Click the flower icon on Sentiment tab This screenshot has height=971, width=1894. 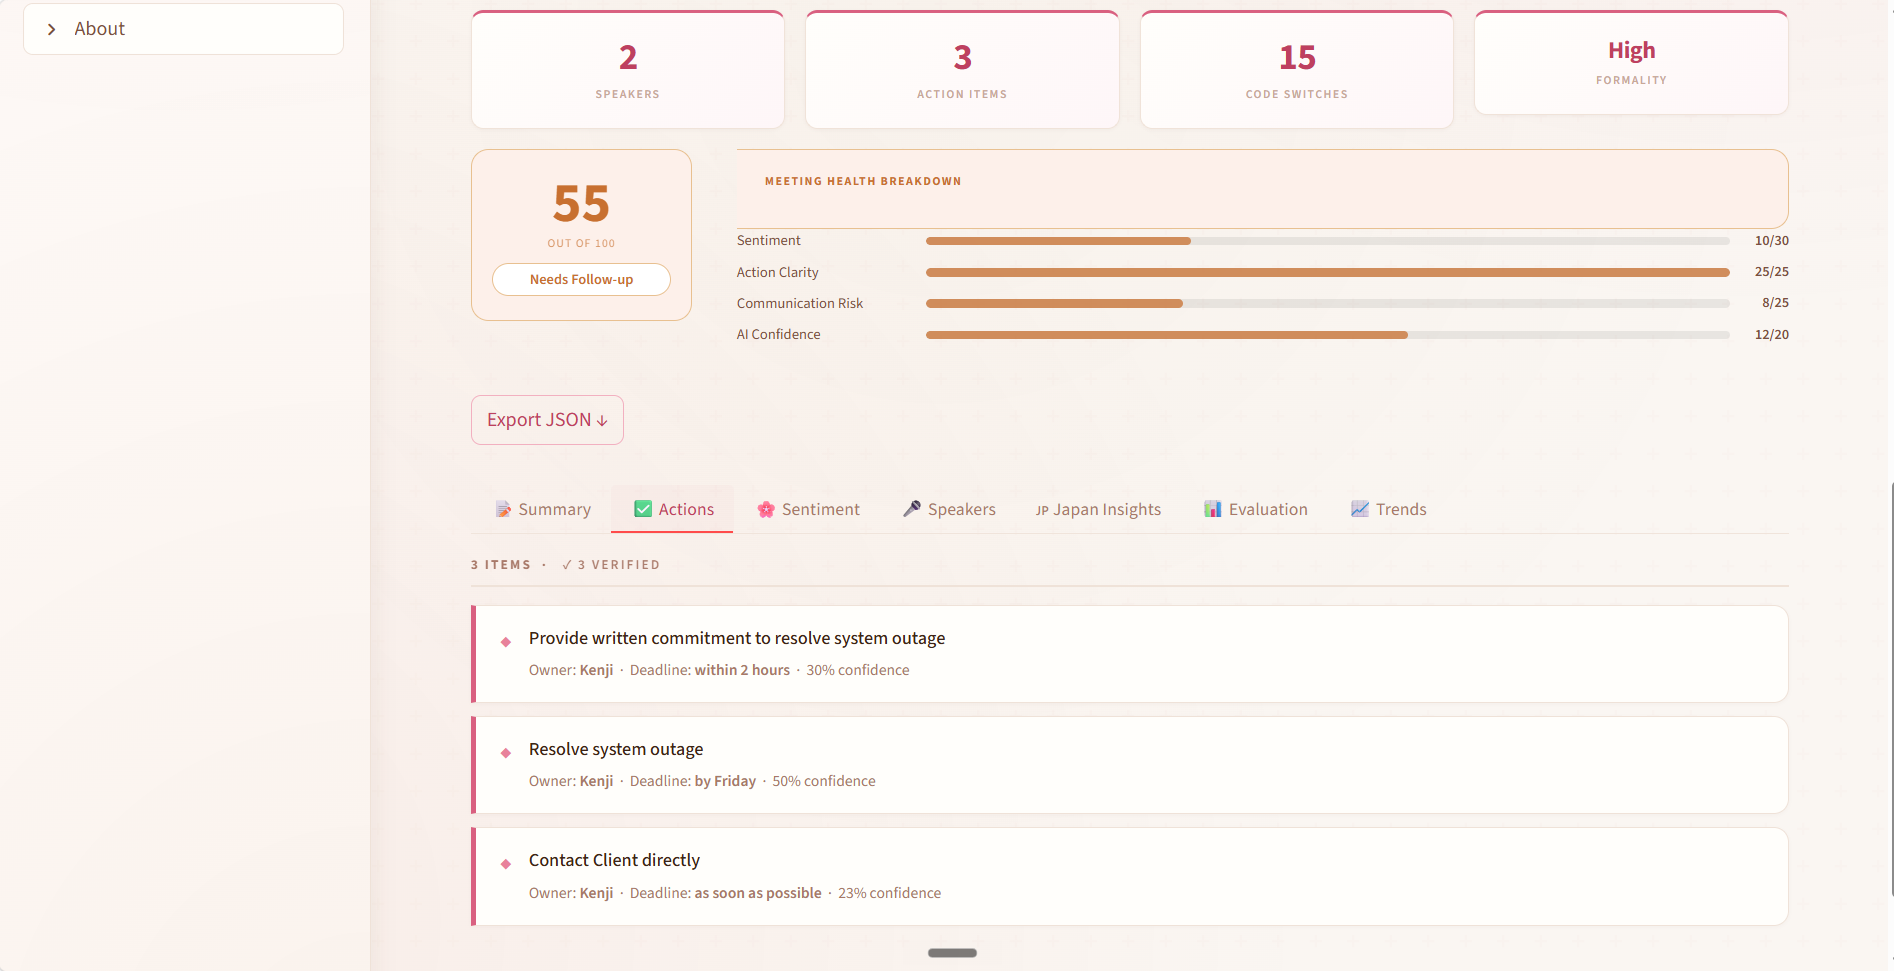tap(766, 509)
